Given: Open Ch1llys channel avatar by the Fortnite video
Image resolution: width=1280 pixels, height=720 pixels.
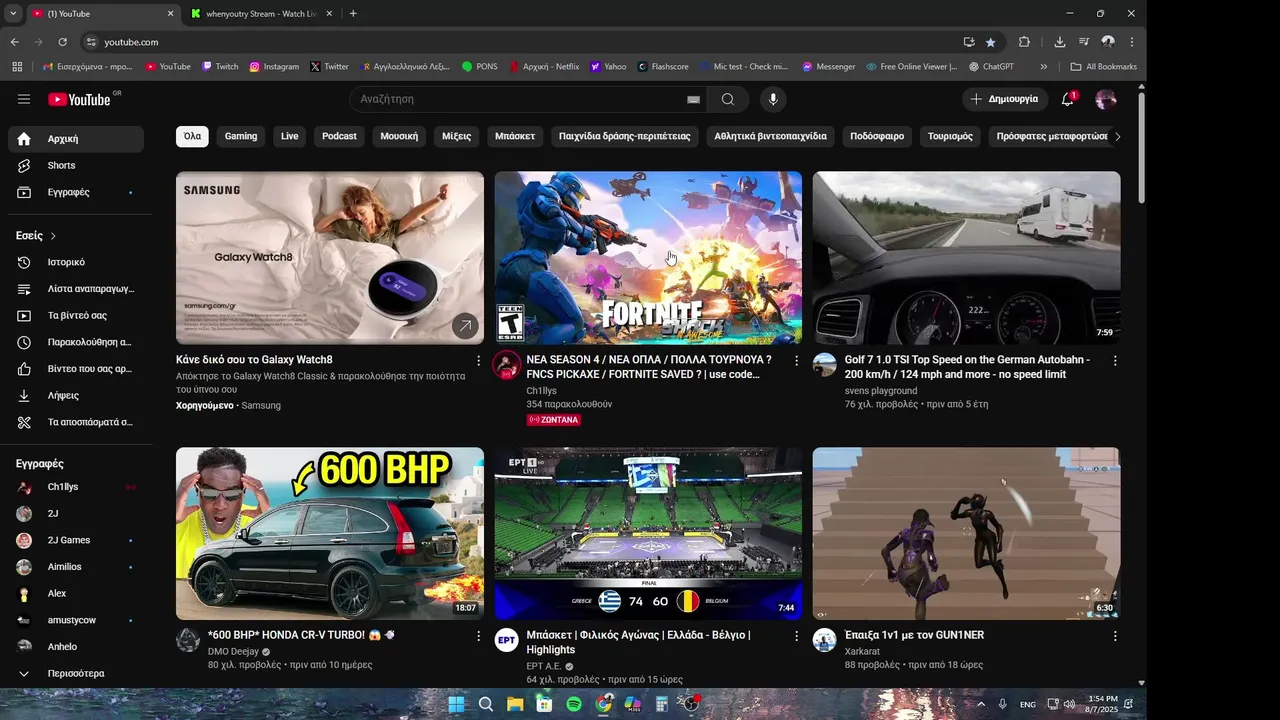Looking at the screenshot, I should point(506,364).
